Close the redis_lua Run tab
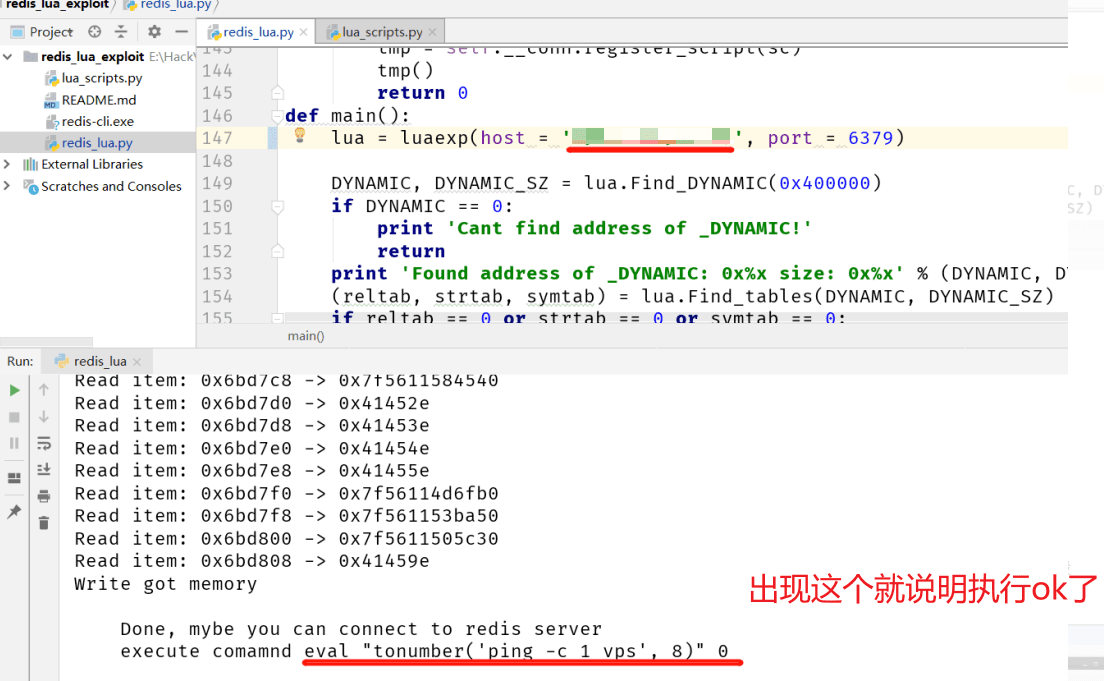Viewport: 1111px width, 681px height. (137, 362)
